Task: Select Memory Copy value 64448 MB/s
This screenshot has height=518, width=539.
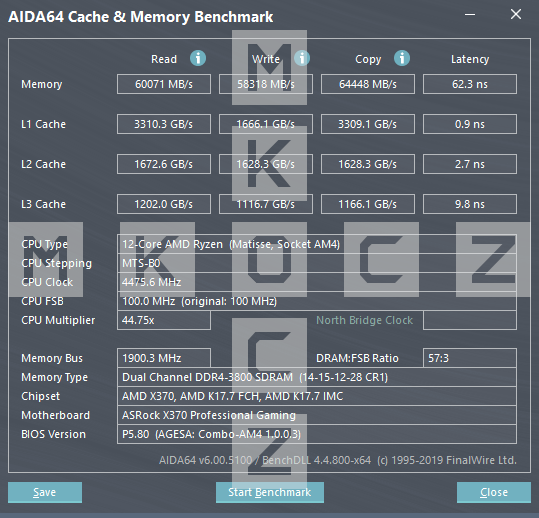Action: [x=368, y=84]
